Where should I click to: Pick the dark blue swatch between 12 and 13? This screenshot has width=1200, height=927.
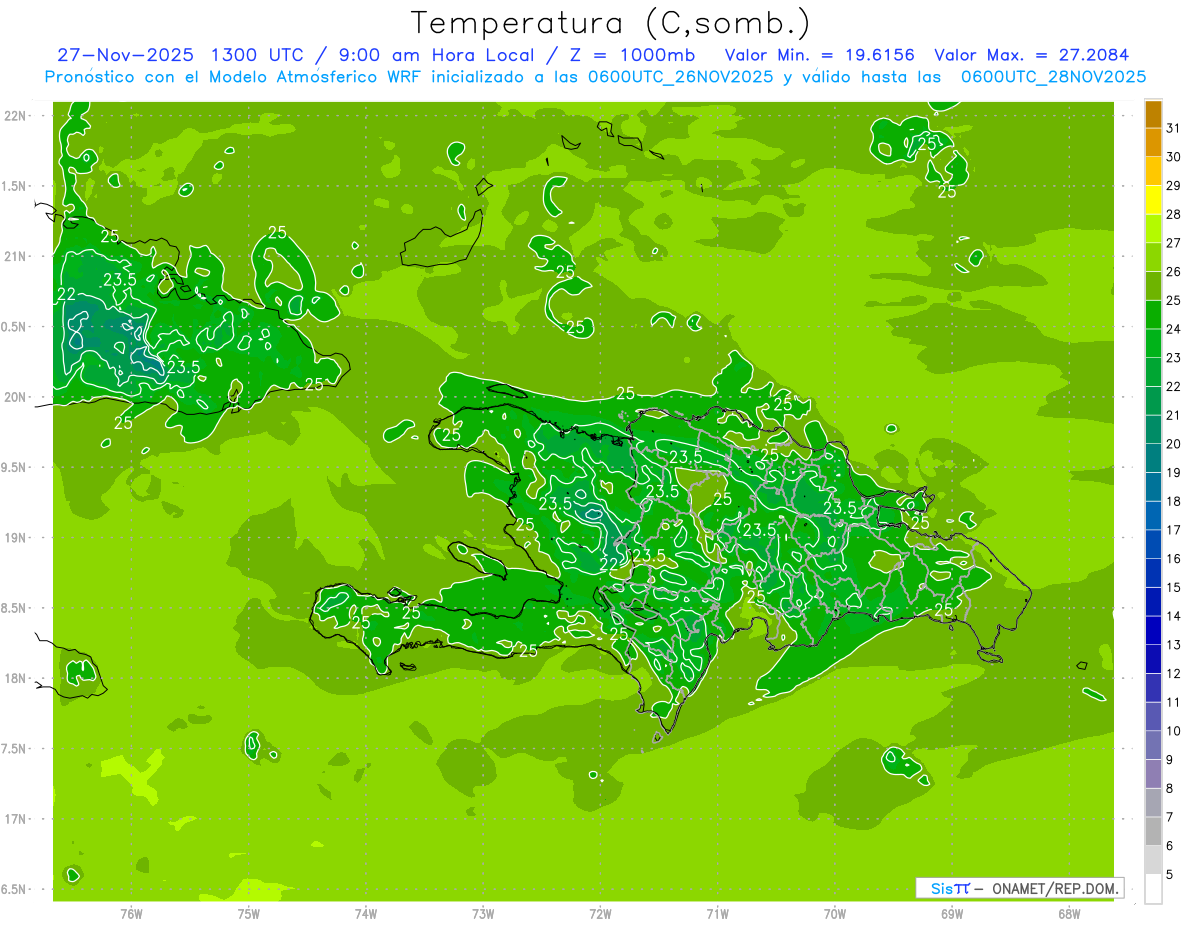click(1153, 659)
